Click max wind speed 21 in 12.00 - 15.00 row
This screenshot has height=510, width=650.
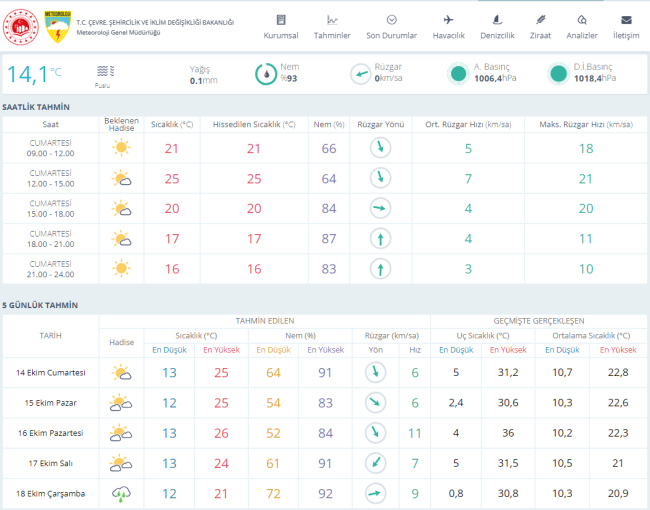click(x=586, y=179)
